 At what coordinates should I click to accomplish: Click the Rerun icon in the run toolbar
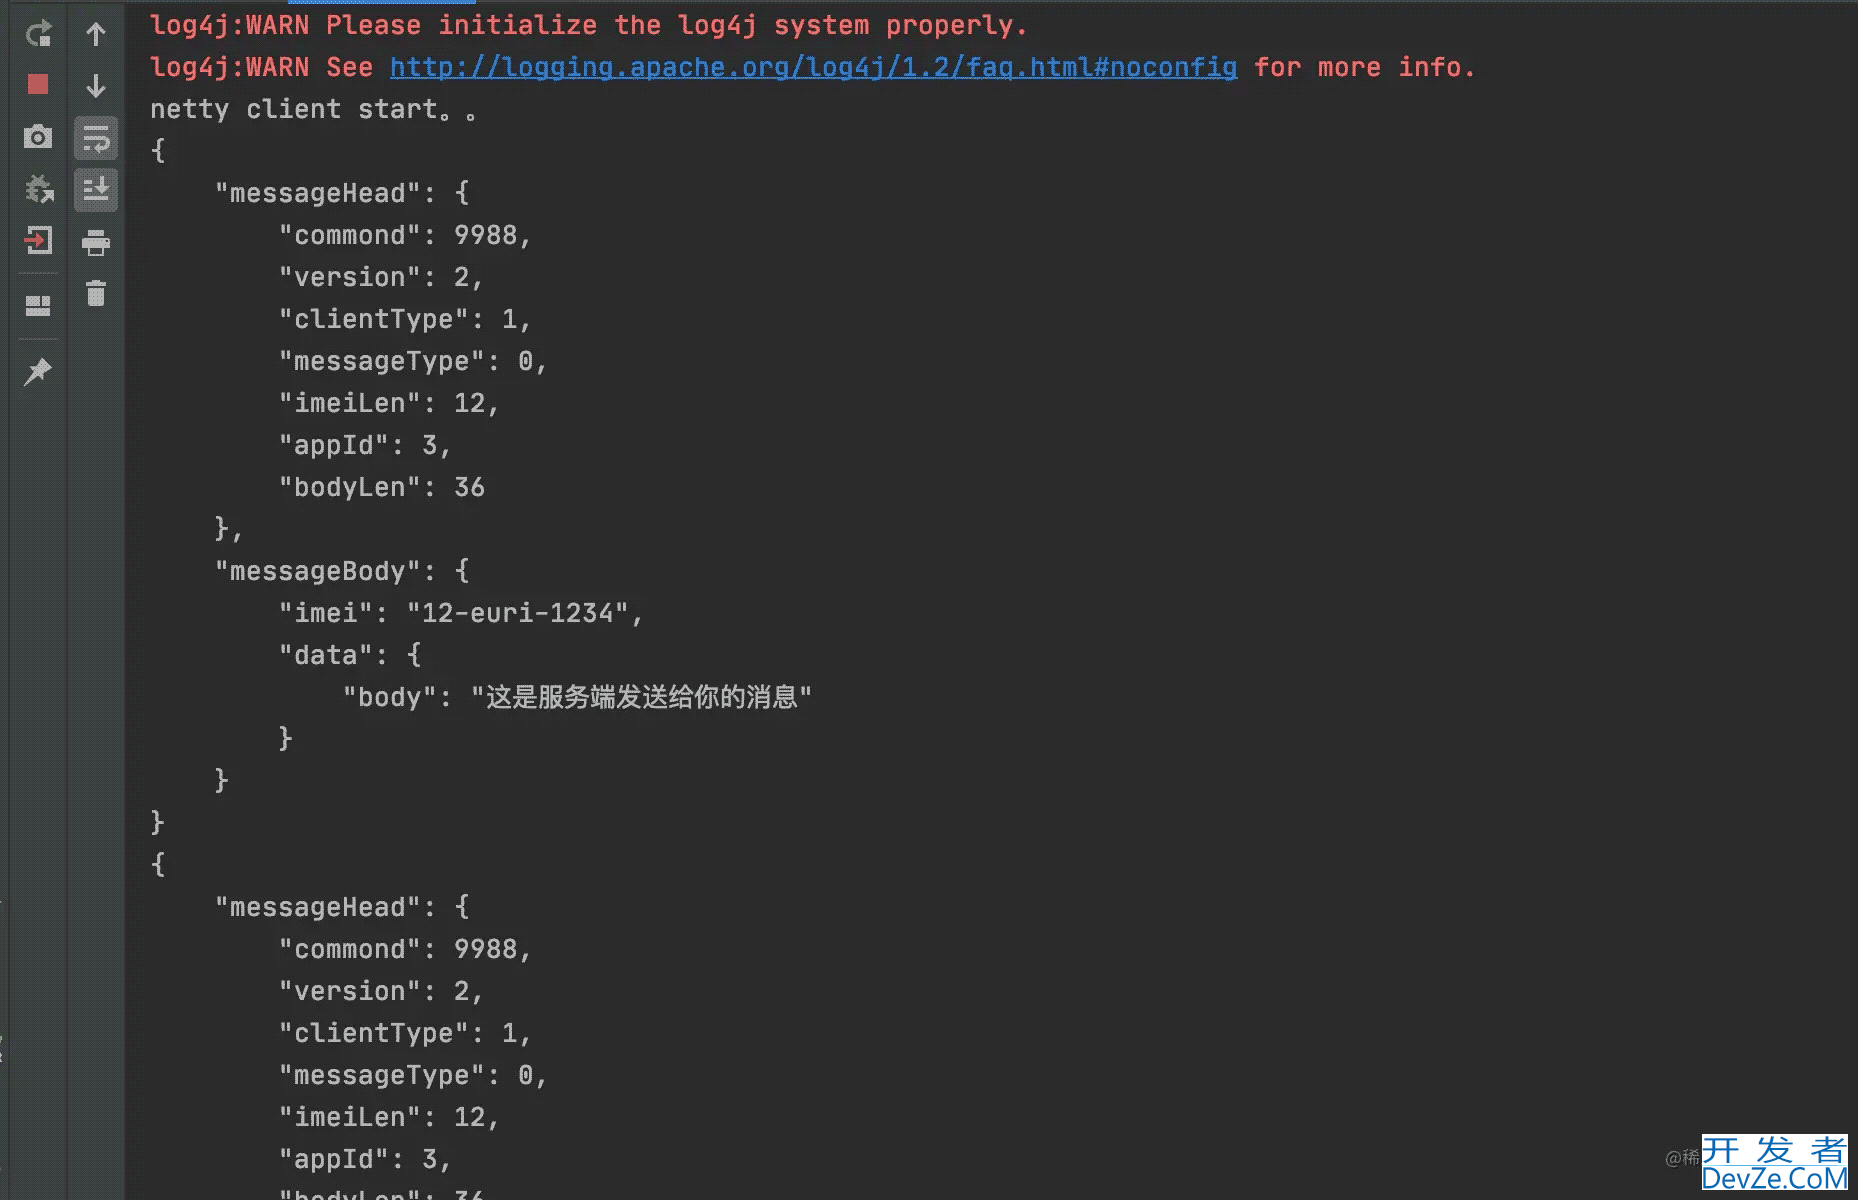tap(38, 34)
